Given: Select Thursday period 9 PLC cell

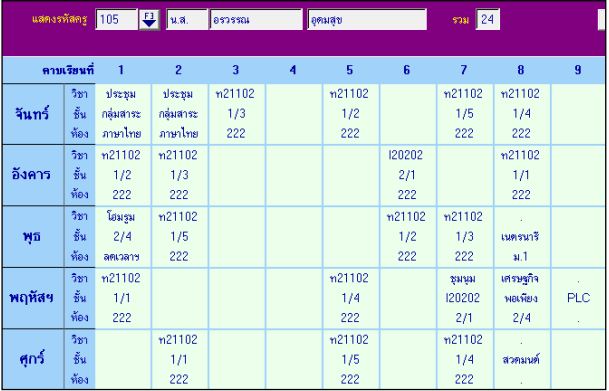Looking at the screenshot, I should (578, 298).
